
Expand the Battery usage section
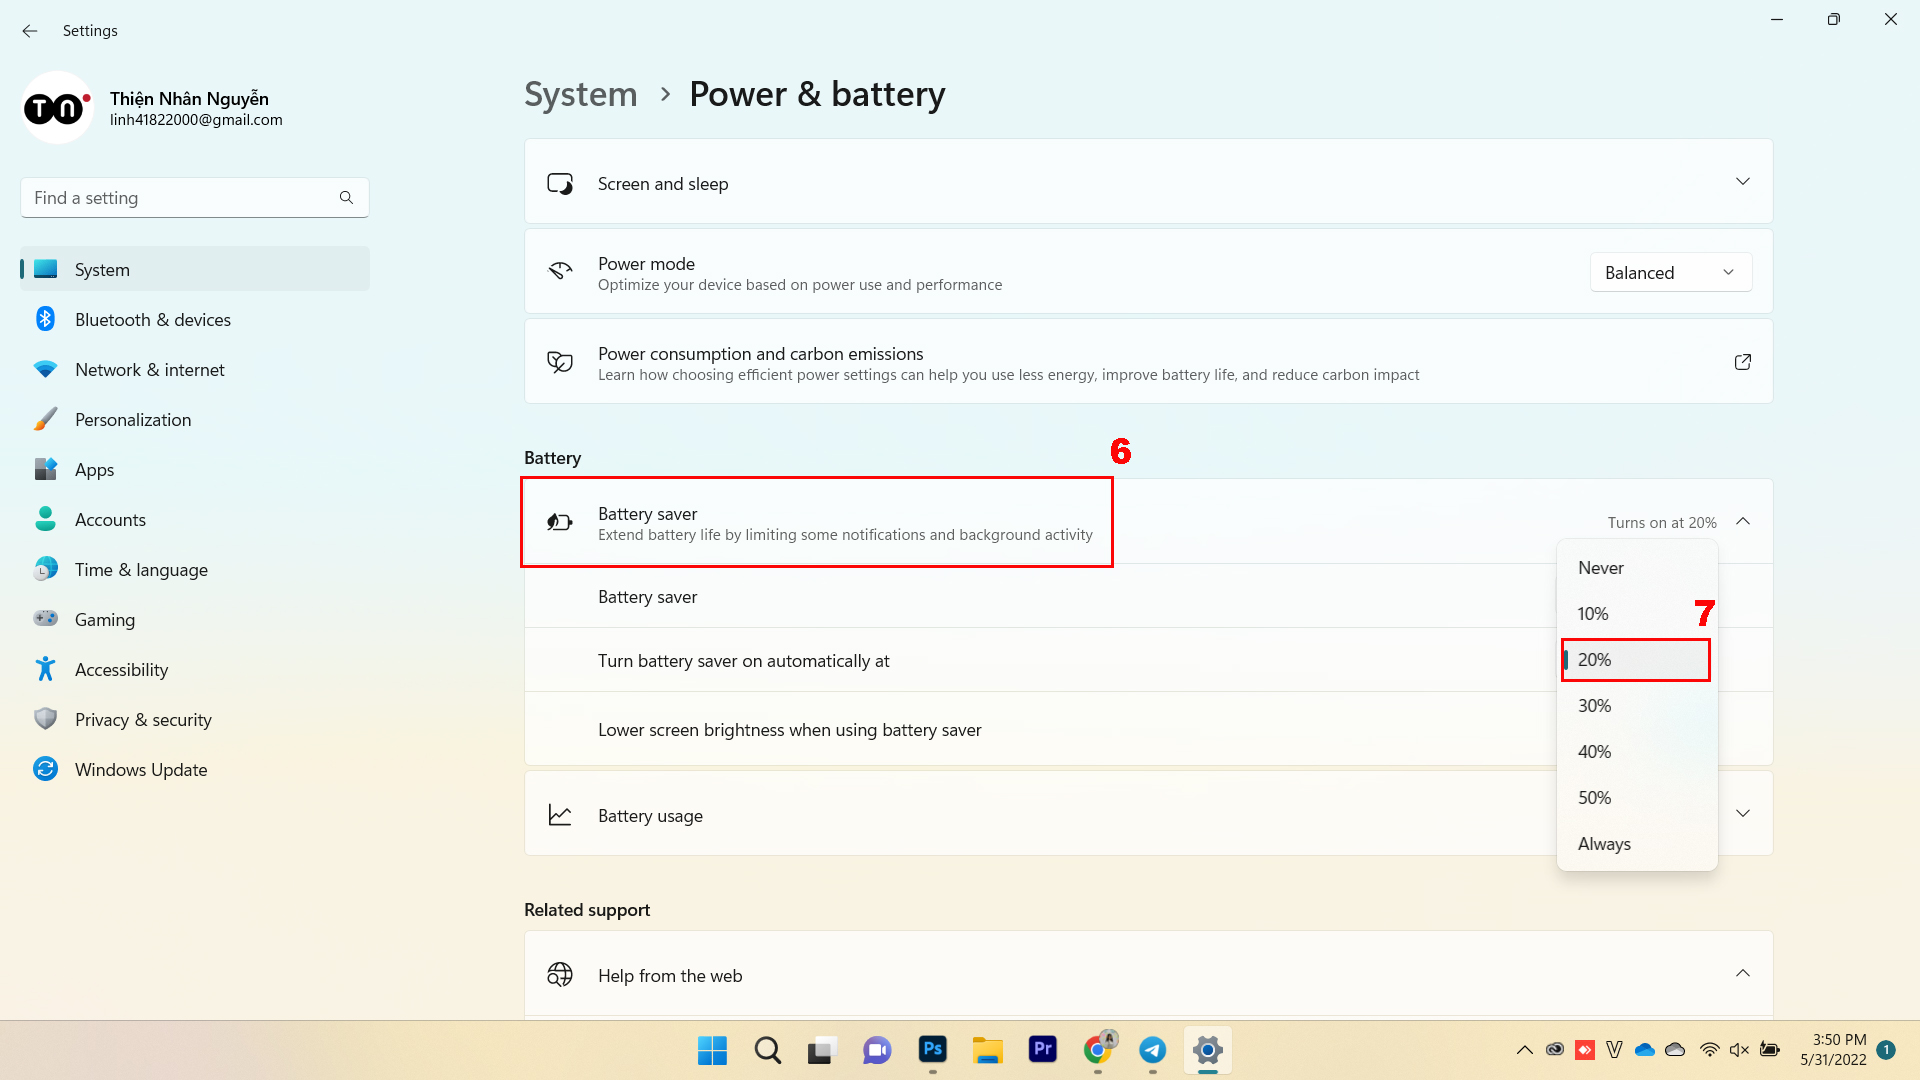click(1742, 814)
